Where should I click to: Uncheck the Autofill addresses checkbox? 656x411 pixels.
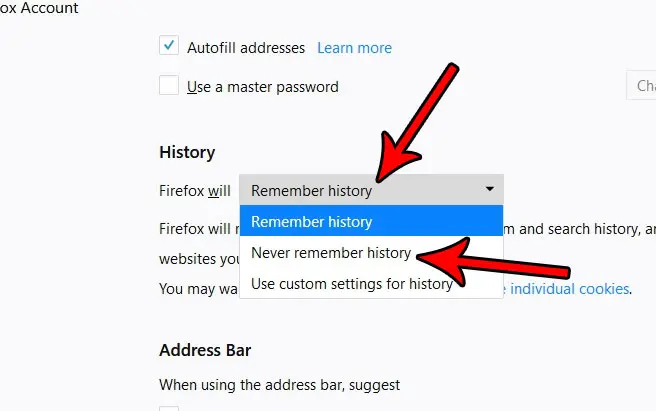click(x=169, y=45)
